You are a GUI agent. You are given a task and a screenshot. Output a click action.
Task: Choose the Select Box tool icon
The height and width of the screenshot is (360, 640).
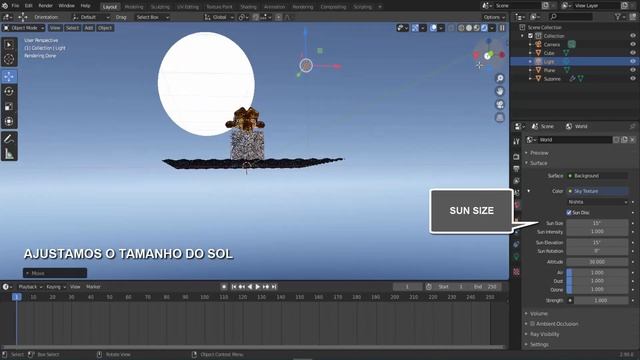point(9,44)
